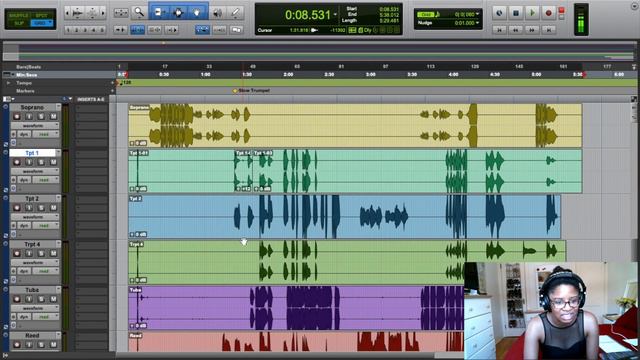Click the Stop transport button
This screenshot has width=640, height=360.
pos(516,13)
